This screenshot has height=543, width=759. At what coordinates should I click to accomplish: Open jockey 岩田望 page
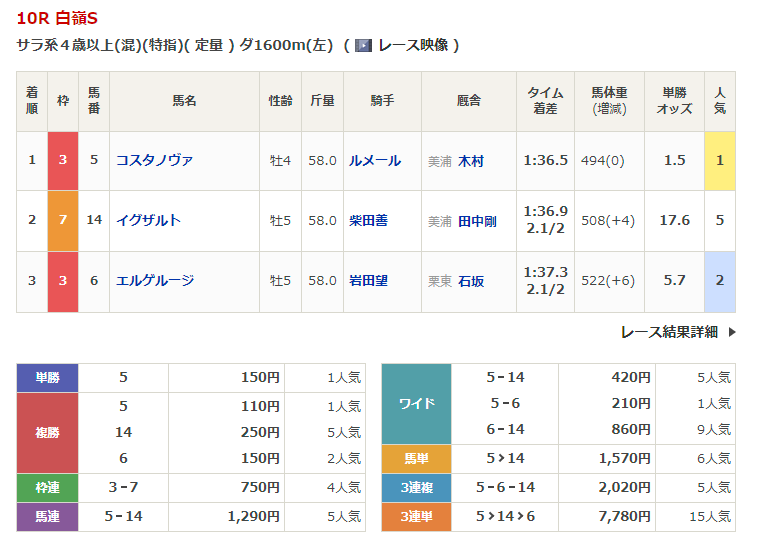pos(367,281)
